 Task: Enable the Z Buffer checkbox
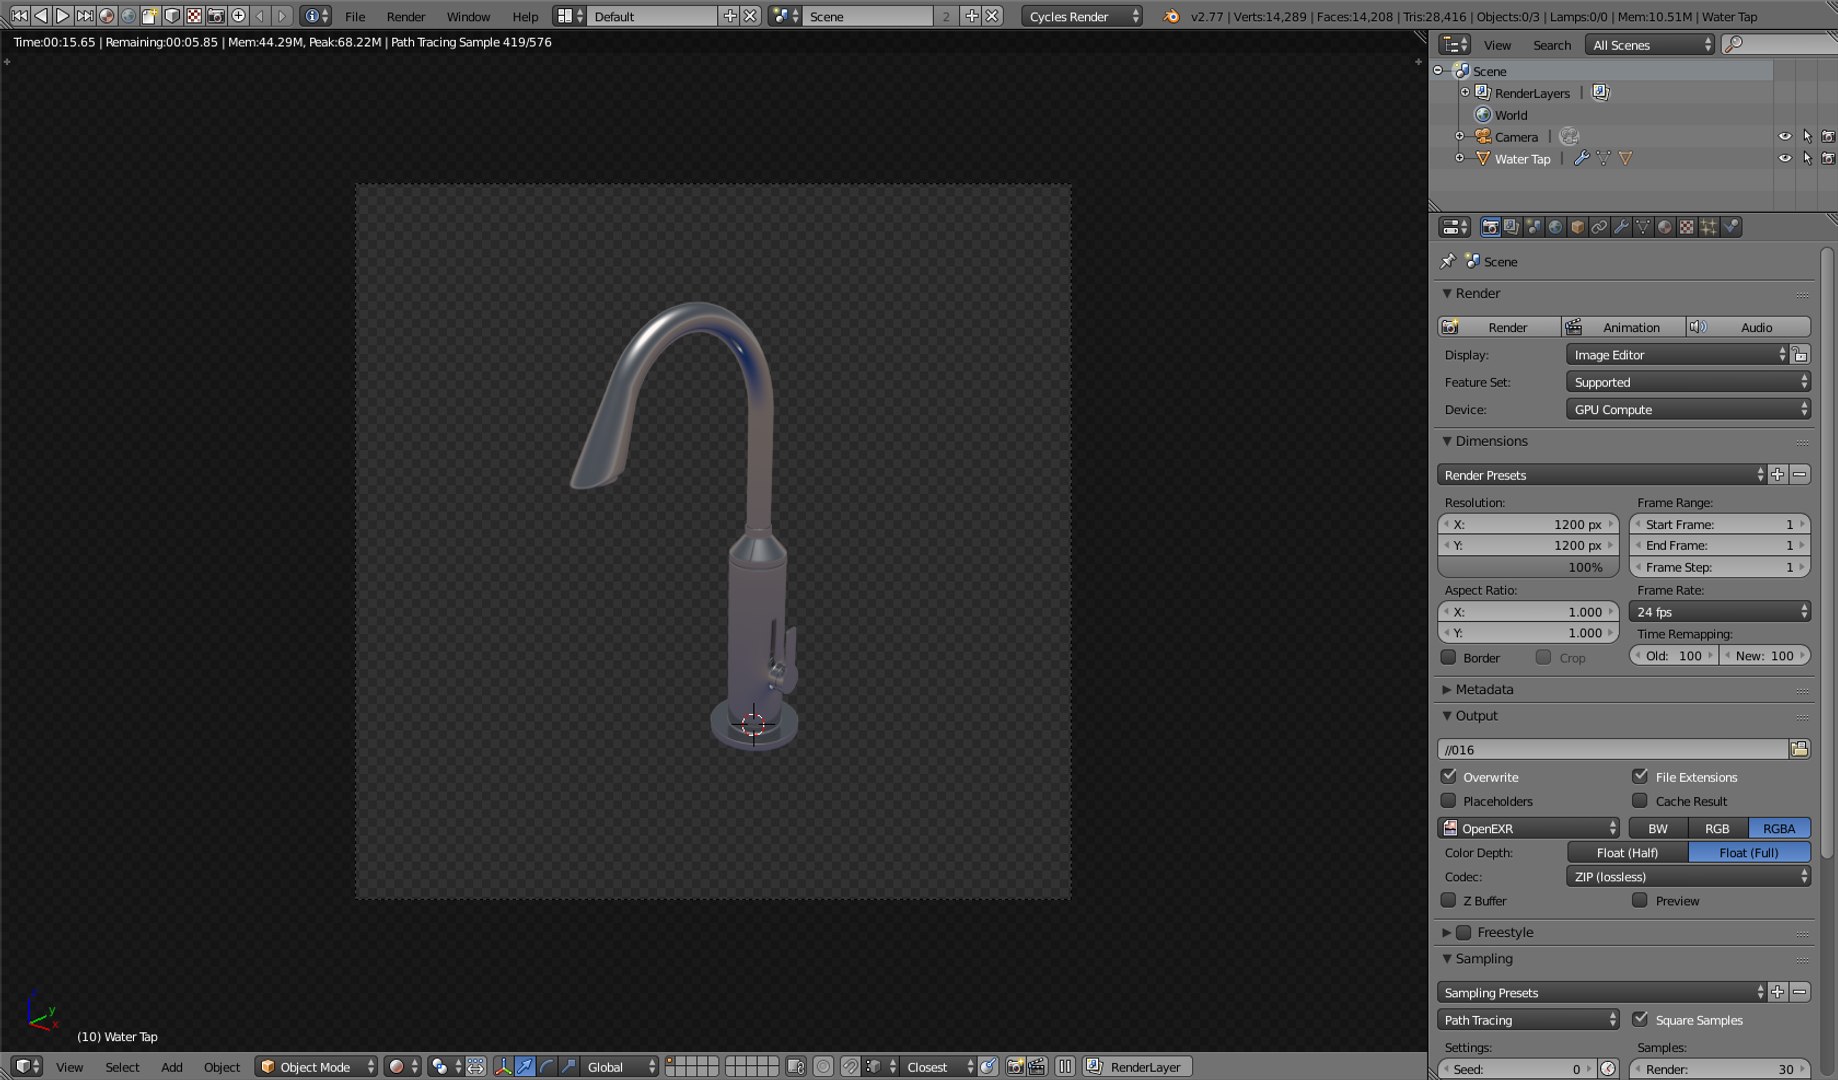tap(1449, 900)
